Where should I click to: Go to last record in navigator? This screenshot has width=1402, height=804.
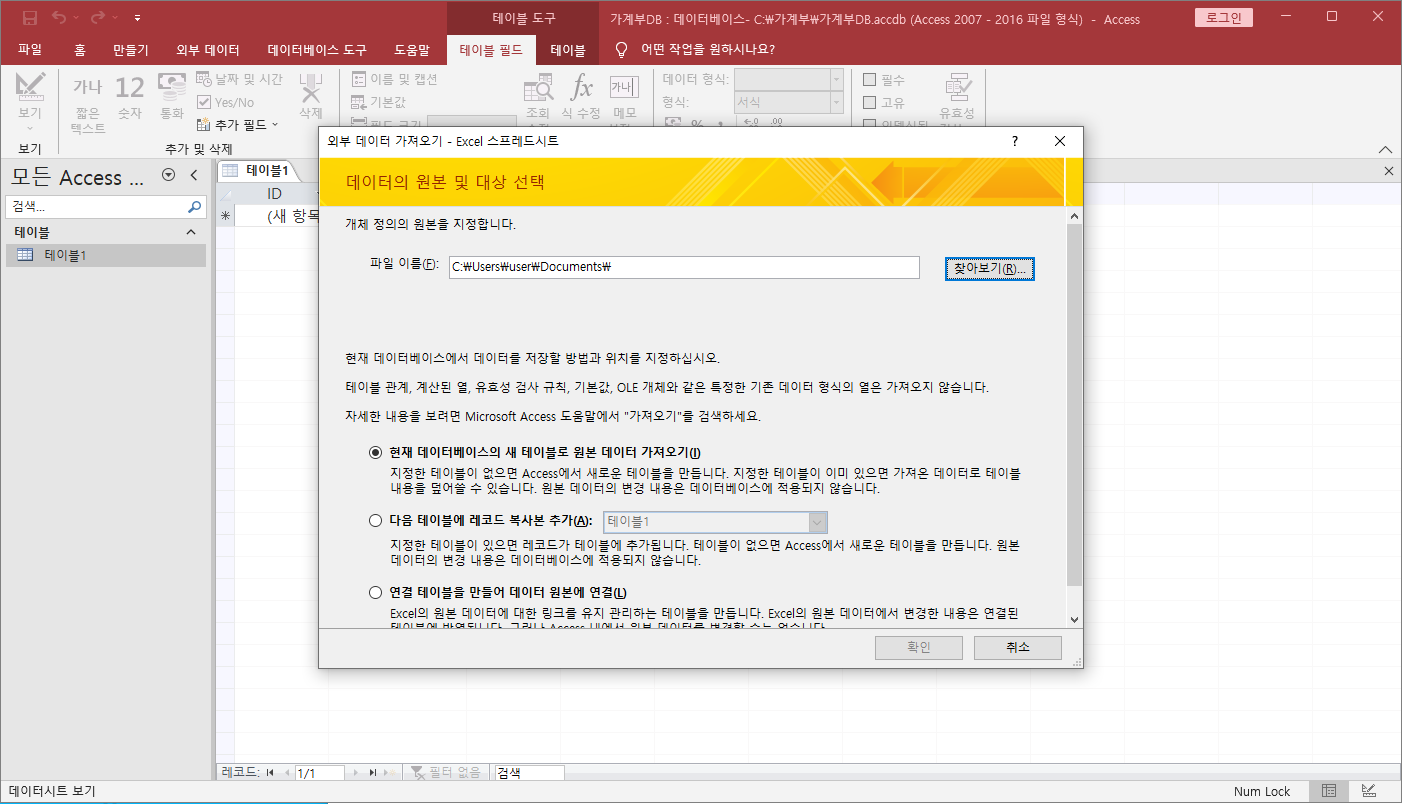(x=372, y=773)
